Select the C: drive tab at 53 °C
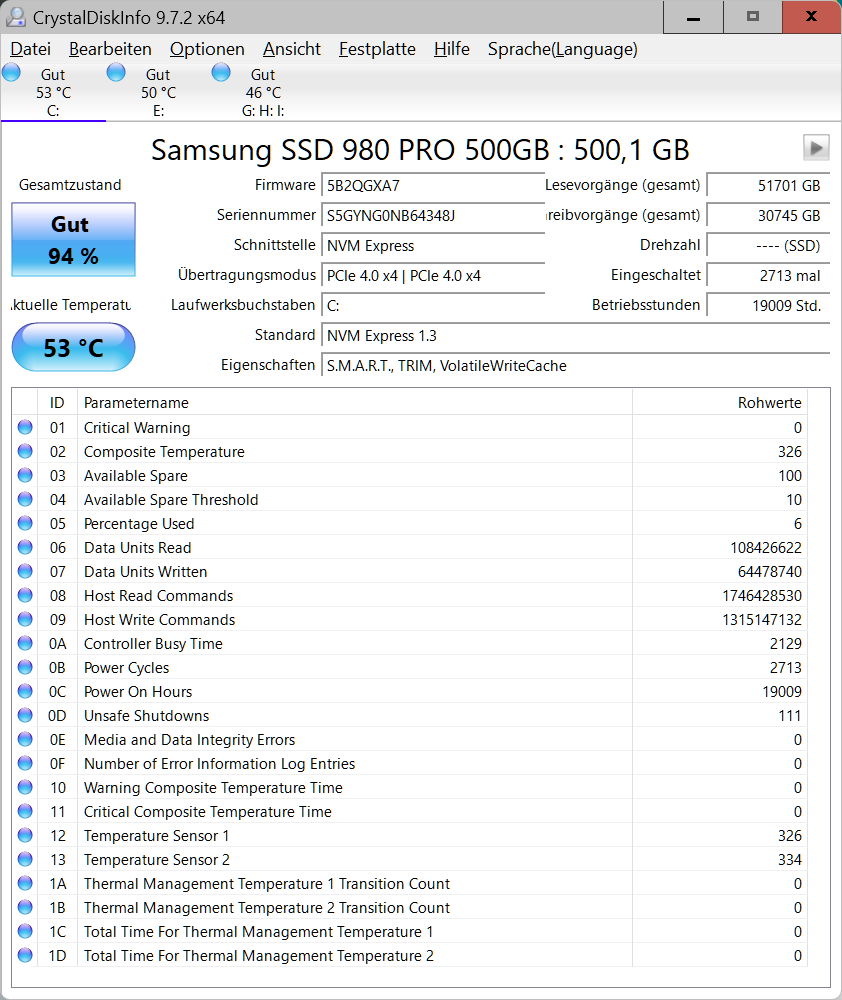 pyautogui.click(x=54, y=92)
